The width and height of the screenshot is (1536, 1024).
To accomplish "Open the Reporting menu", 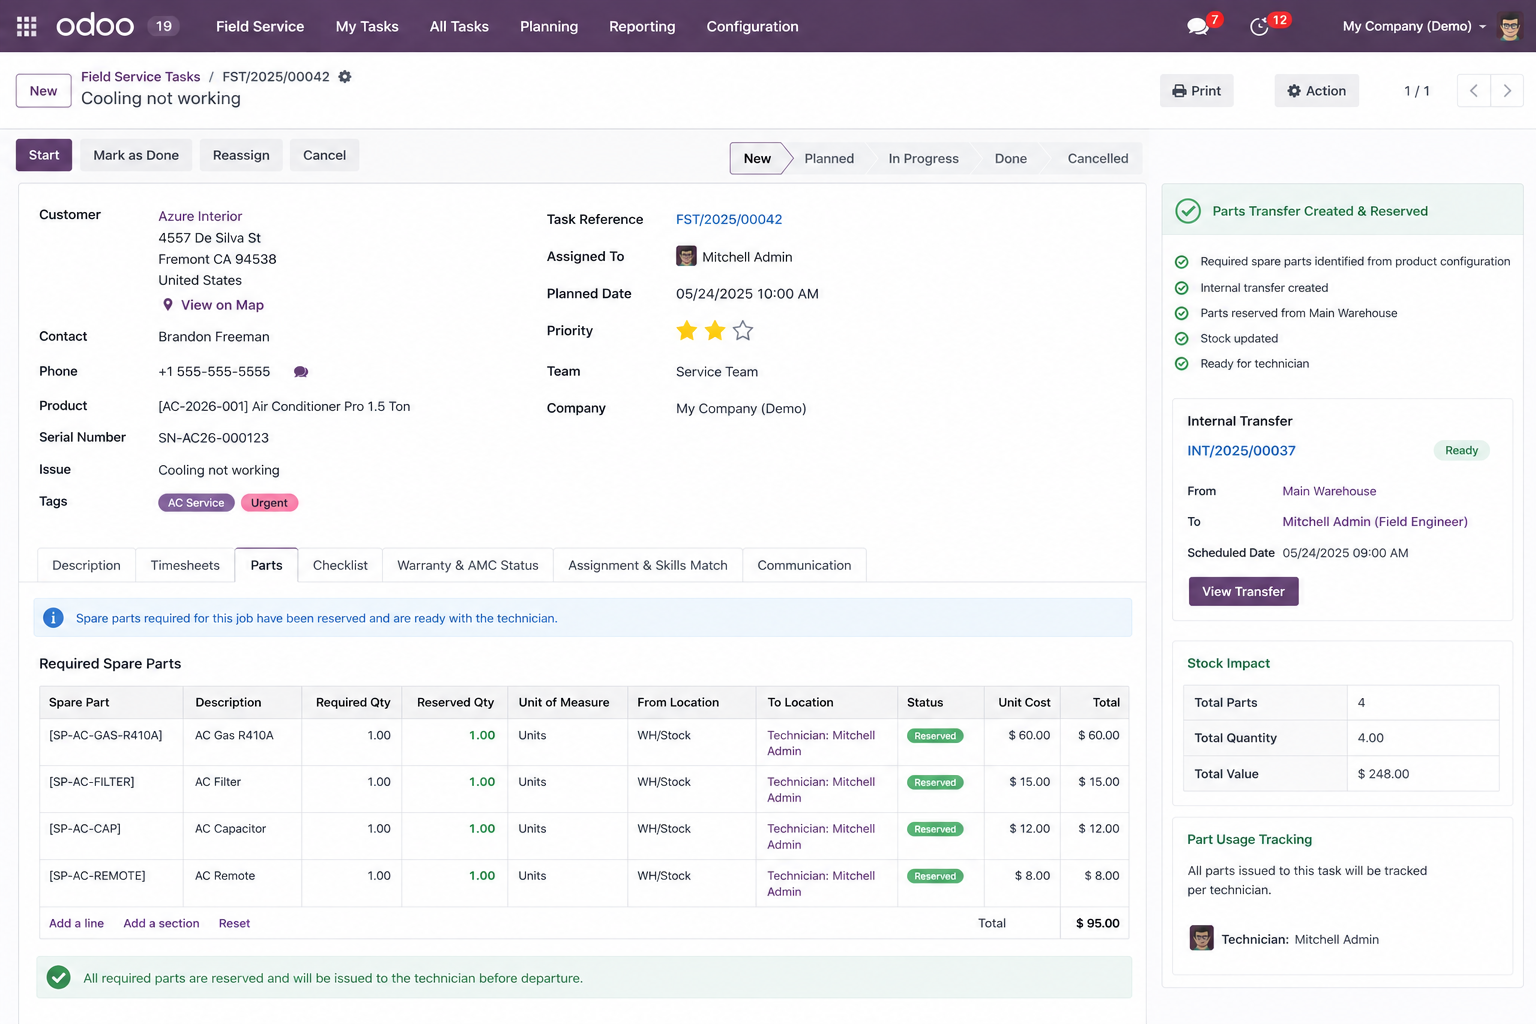I will point(642,26).
